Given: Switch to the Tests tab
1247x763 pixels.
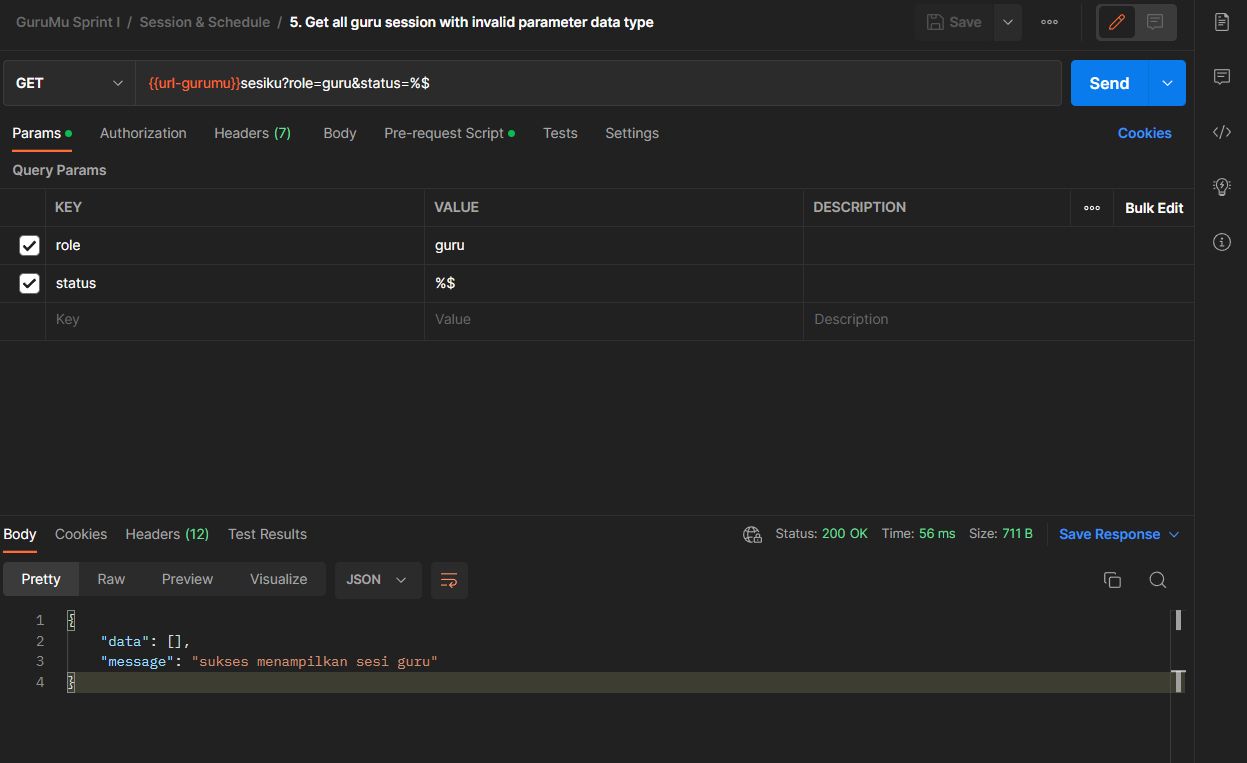Looking at the screenshot, I should (560, 133).
